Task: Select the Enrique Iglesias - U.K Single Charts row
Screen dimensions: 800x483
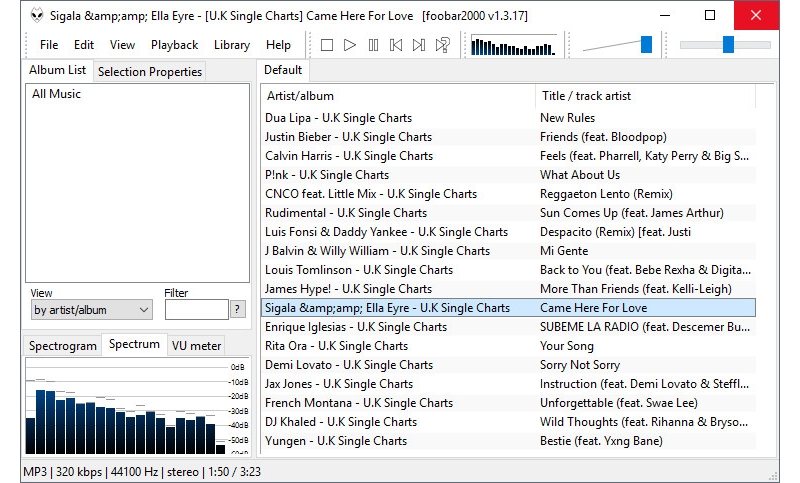Action: (x=509, y=327)
